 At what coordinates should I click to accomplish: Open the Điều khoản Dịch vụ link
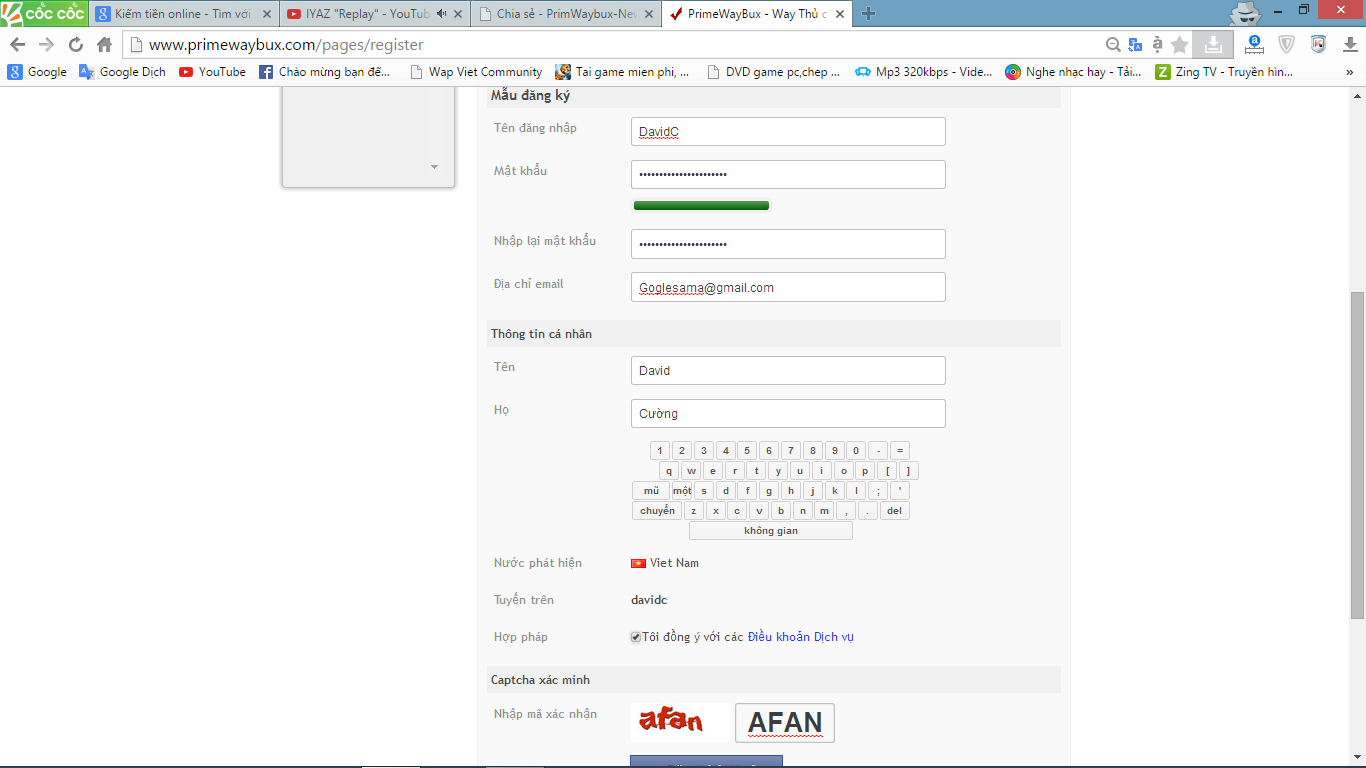click(800, 637)
